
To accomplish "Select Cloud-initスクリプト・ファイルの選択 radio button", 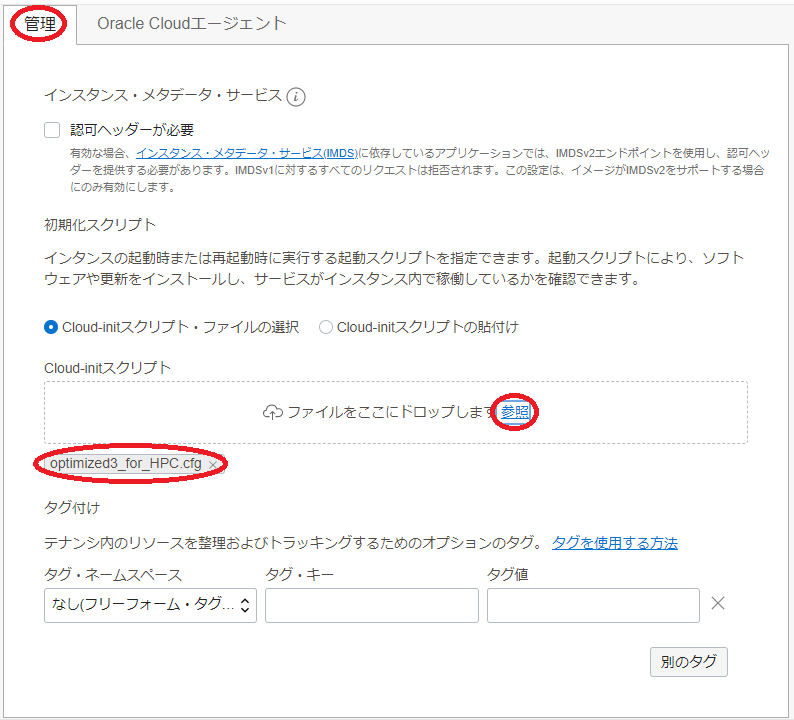I will pos(51,327).
